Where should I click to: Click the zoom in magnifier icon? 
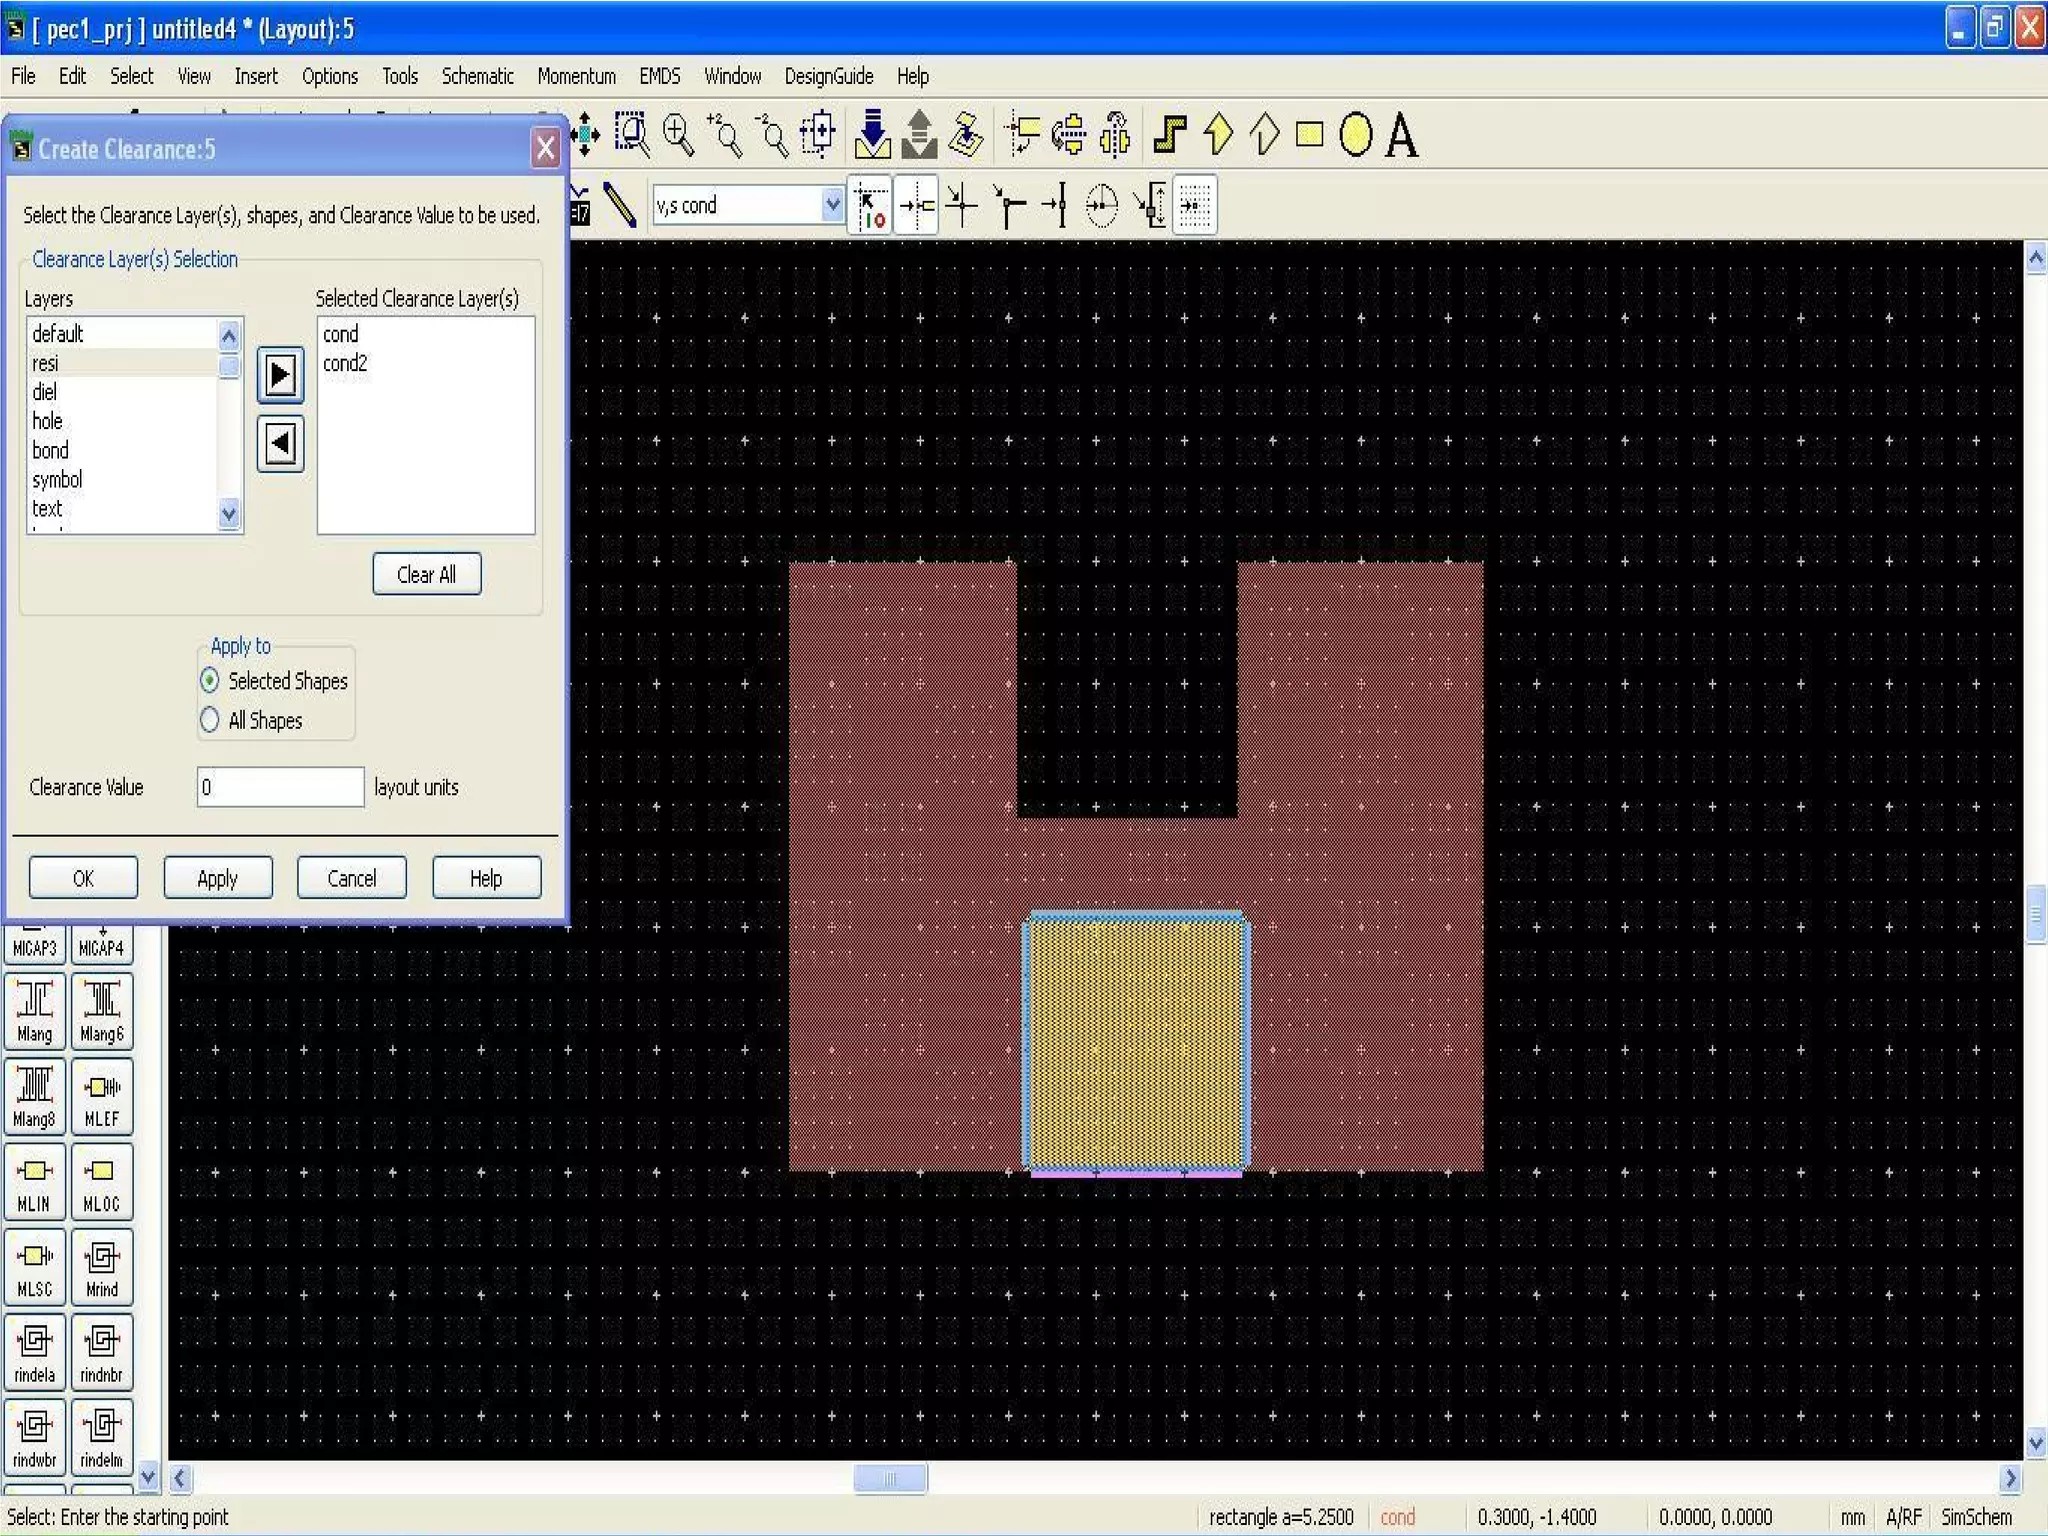[x=679, y=135]
